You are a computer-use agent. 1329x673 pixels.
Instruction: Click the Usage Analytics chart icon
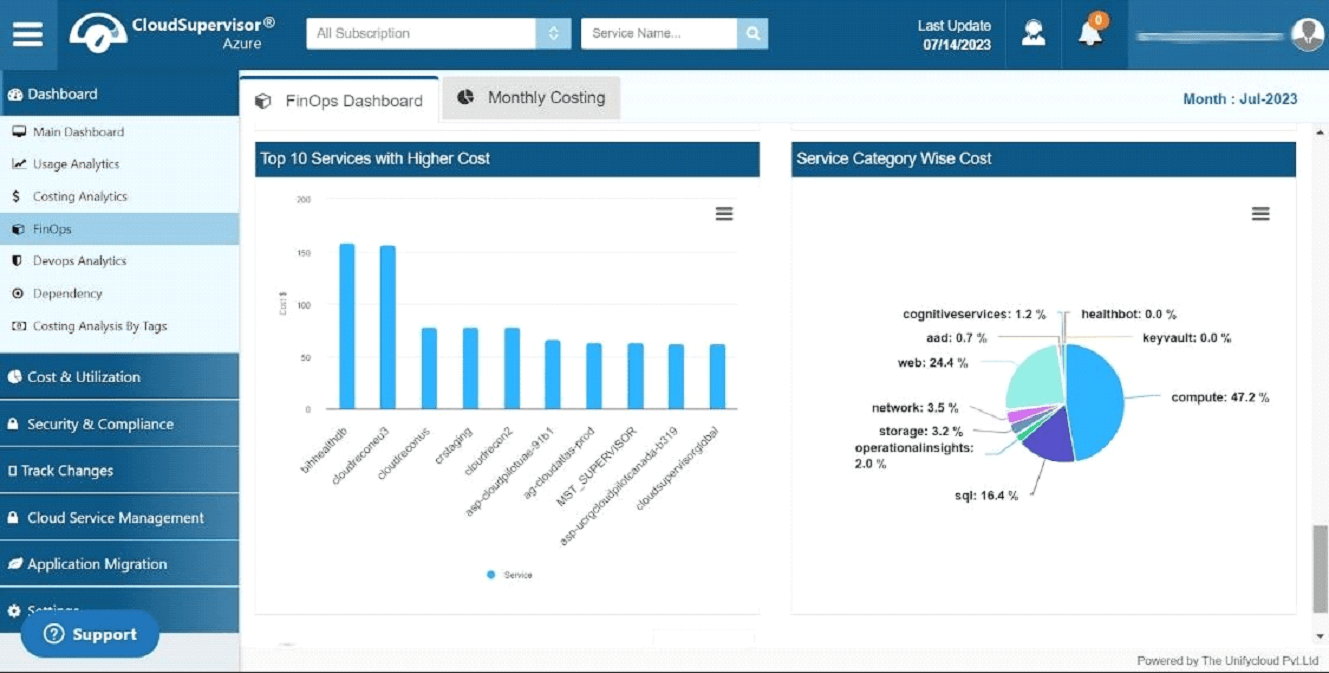click(18, 164)
